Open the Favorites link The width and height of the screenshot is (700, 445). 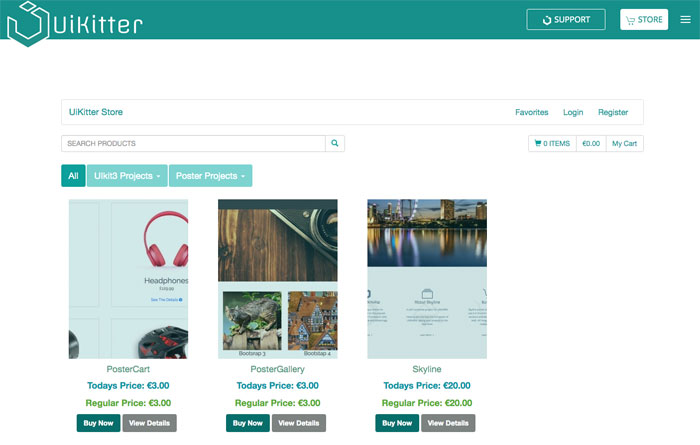pyautogui.click(x=531, y=112)
